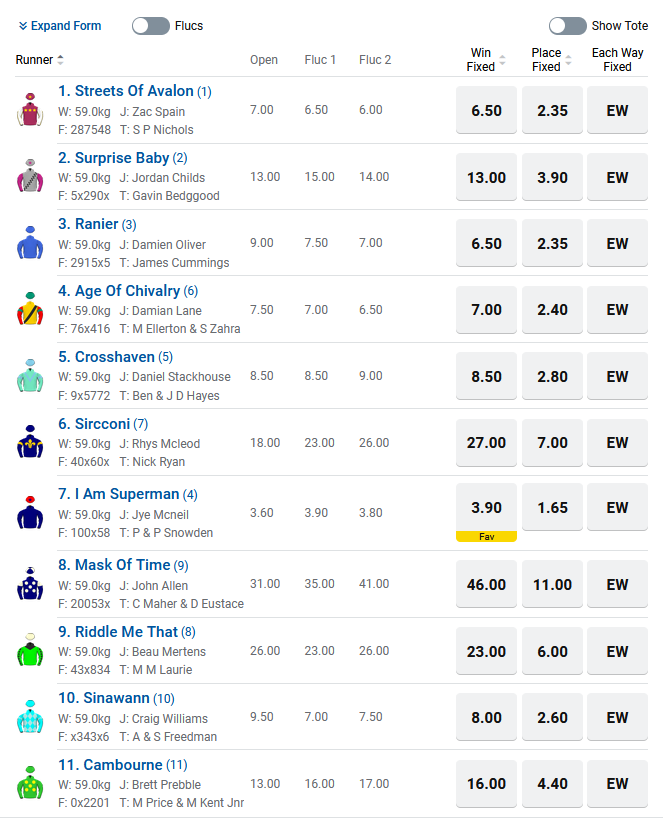
Task: Open Mask Of Time runner page
Action: coord(123,565)
